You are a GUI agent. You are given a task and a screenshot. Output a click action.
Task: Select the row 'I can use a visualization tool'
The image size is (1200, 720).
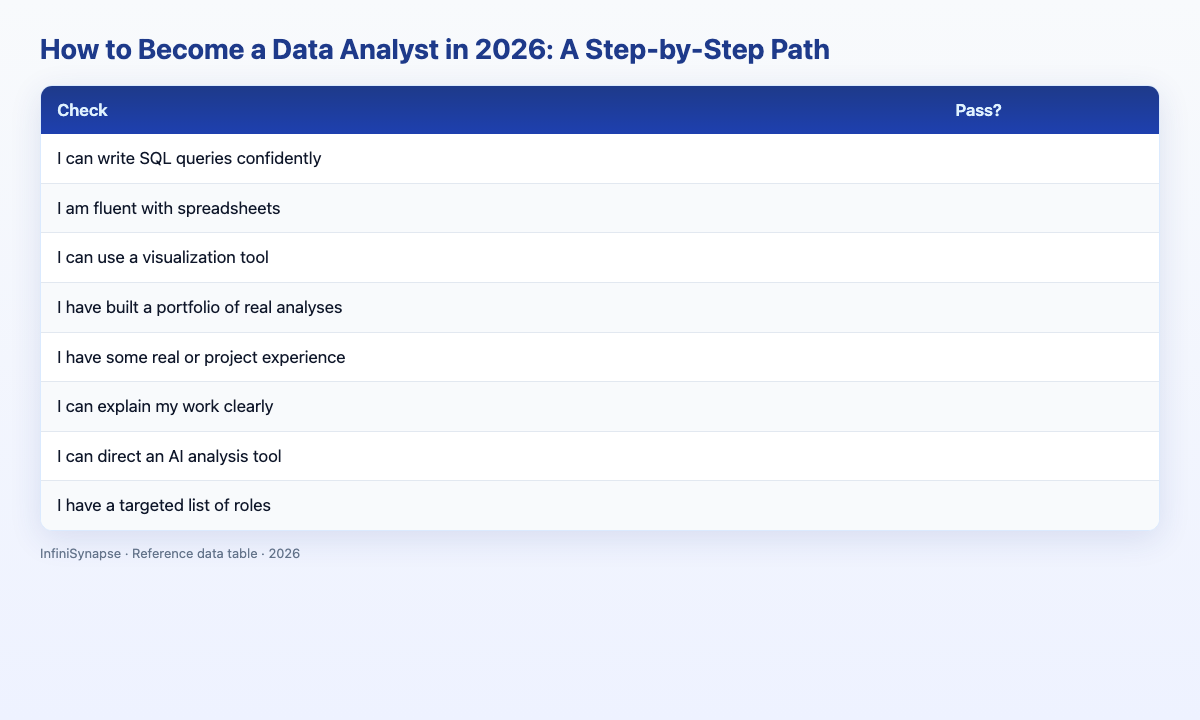pyautogui.click(x=600, y=257)
